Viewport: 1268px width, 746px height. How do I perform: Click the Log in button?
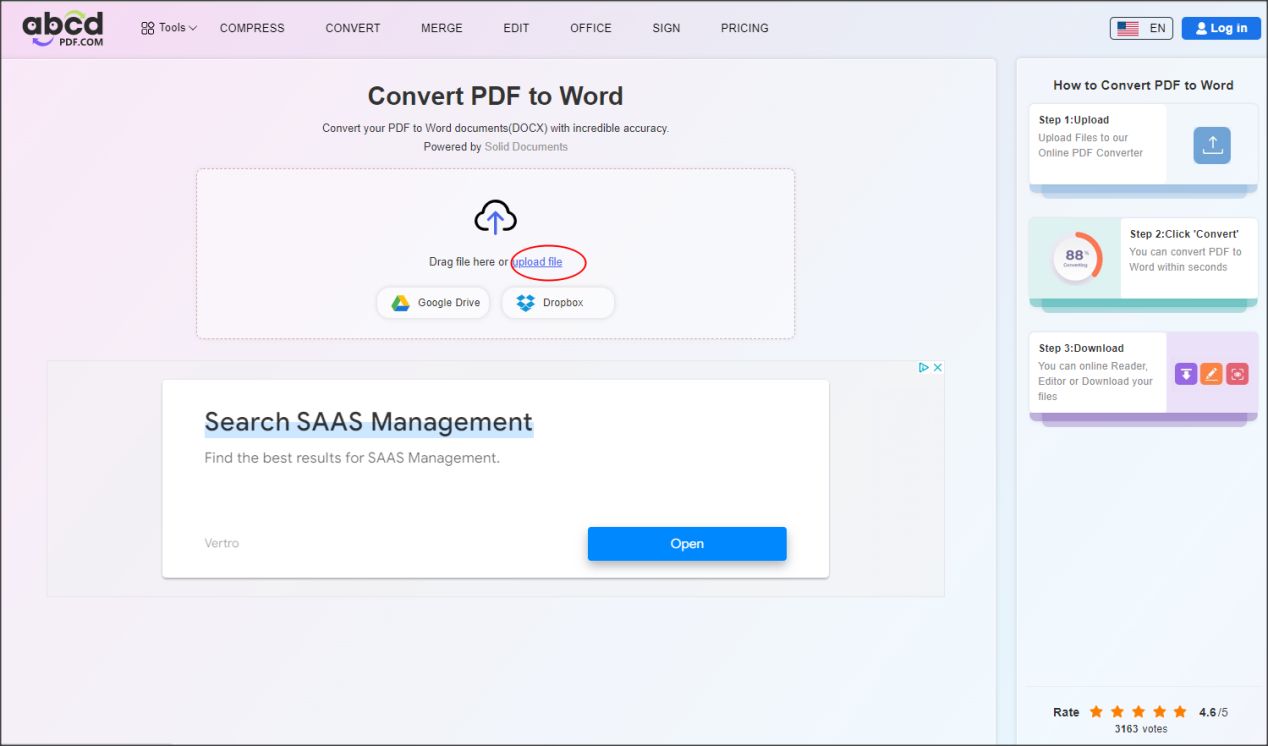[x=1221, y=28]
